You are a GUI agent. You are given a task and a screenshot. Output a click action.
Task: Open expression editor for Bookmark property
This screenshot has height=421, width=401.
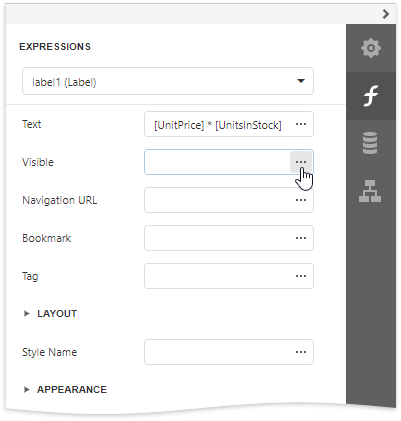click(301, 238)
